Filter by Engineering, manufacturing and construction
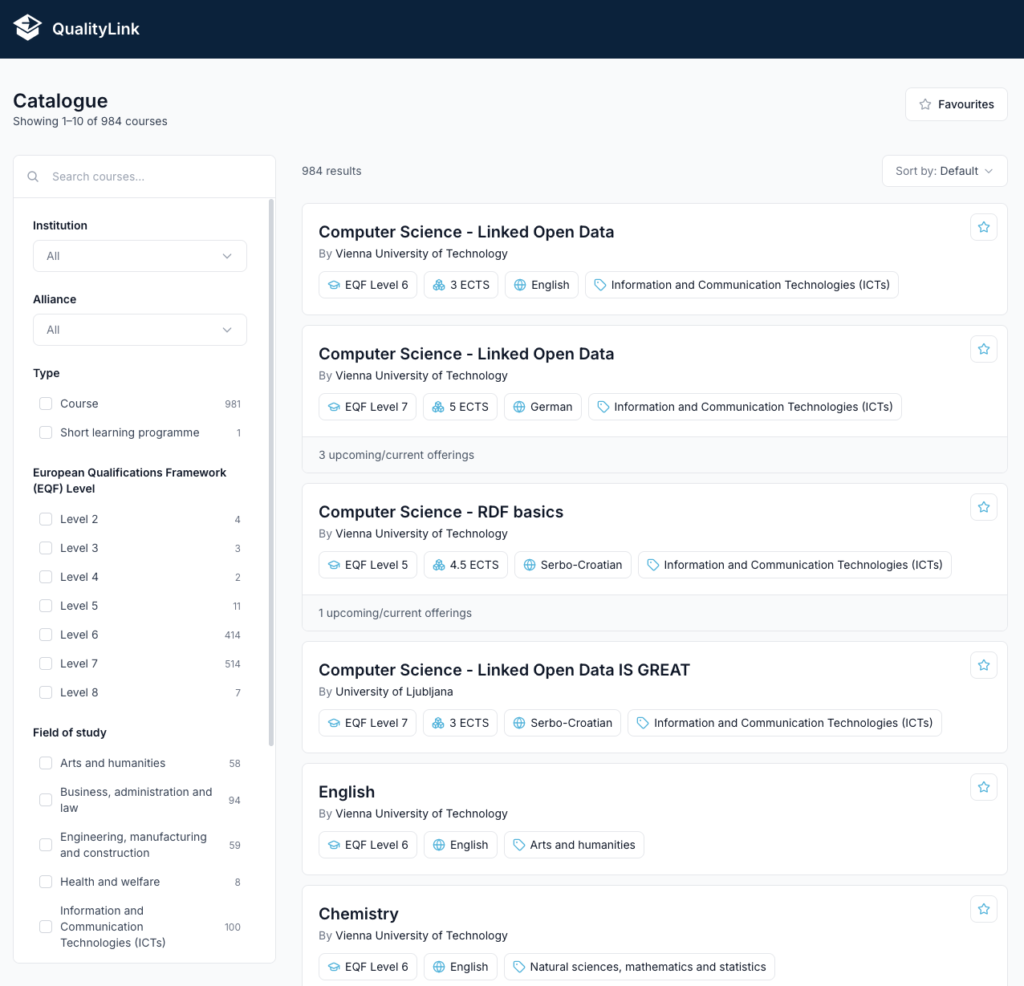 coord(46,845)
